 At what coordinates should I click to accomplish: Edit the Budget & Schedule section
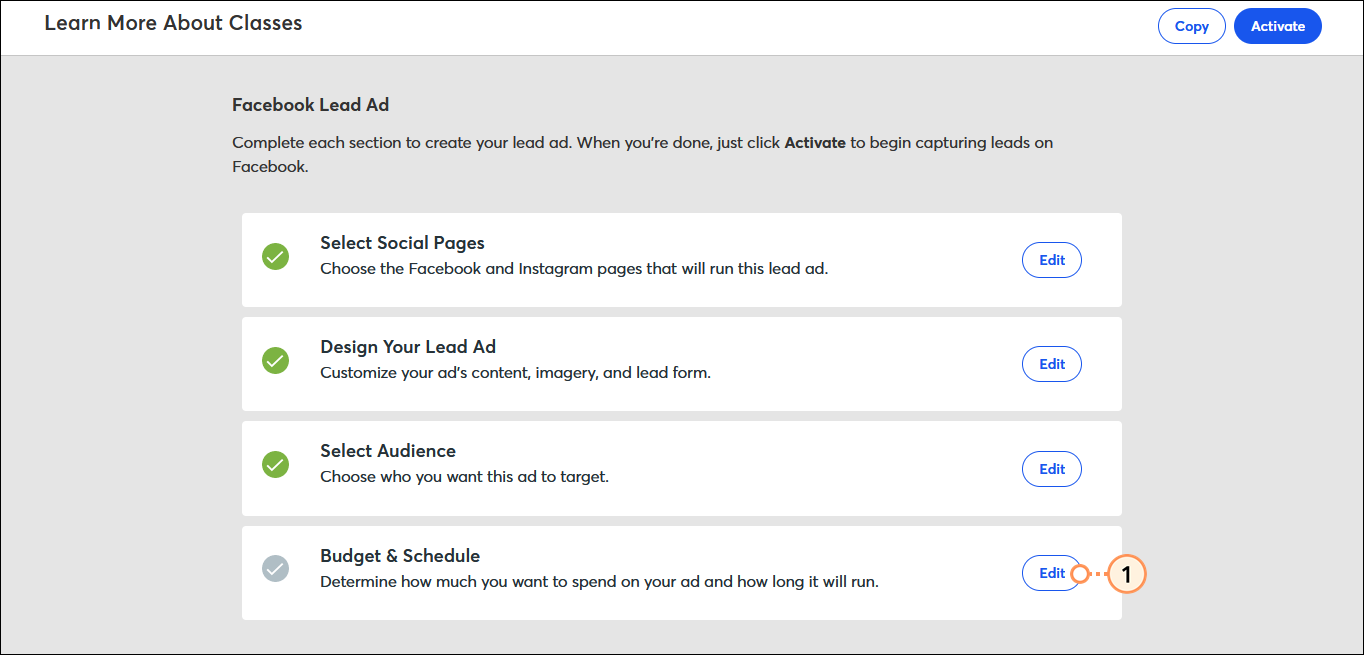1052,573
